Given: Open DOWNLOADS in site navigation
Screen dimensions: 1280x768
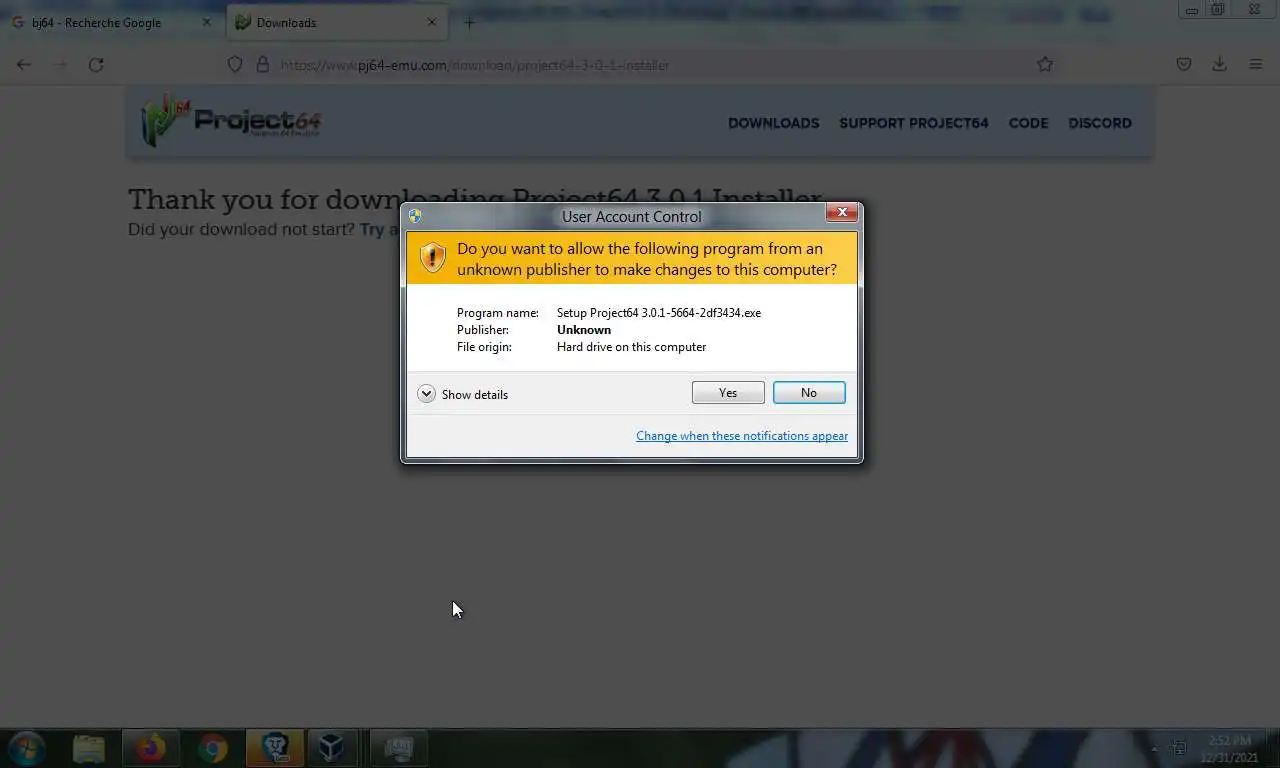Looking at the screenshot, I should [x=773, y=123].
